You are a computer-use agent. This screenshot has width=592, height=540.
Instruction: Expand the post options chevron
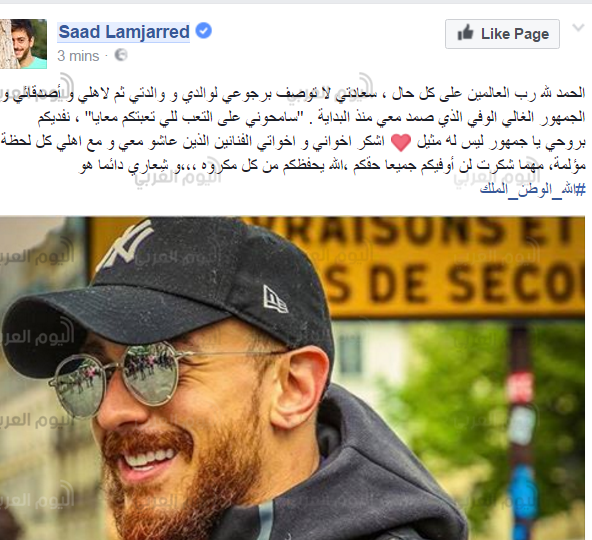point(578,28)
